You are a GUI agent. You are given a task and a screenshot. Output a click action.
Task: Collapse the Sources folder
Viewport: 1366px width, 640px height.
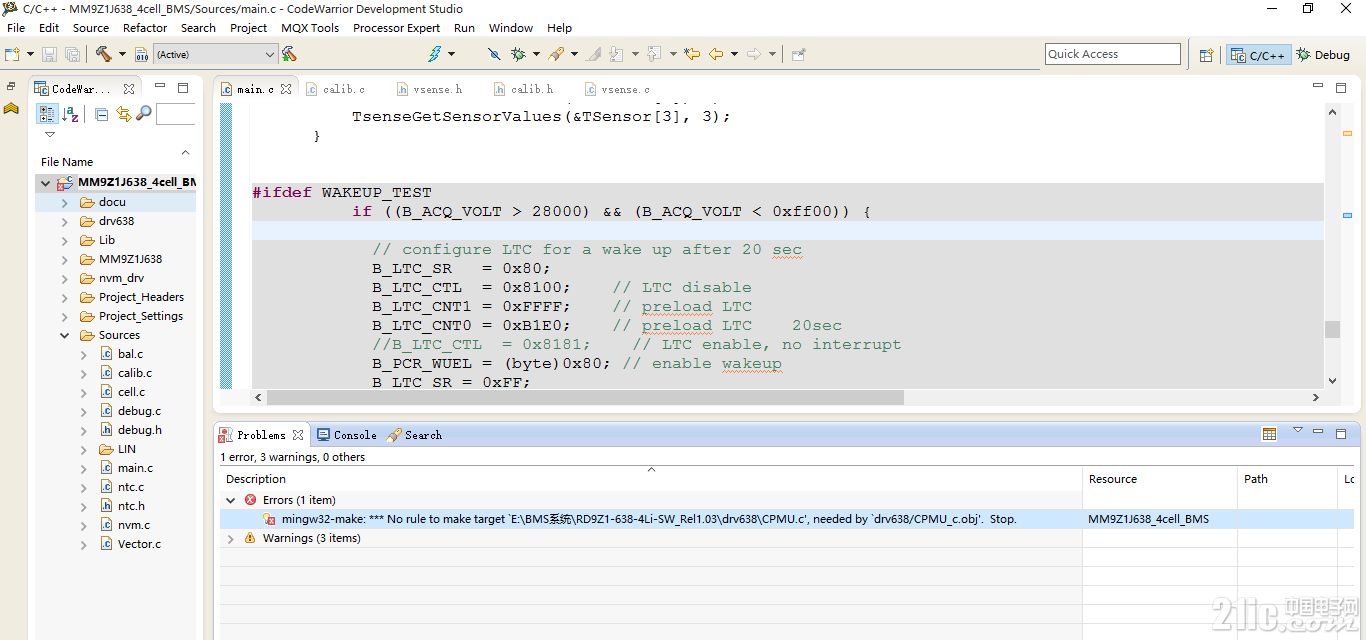pos(64,336)
